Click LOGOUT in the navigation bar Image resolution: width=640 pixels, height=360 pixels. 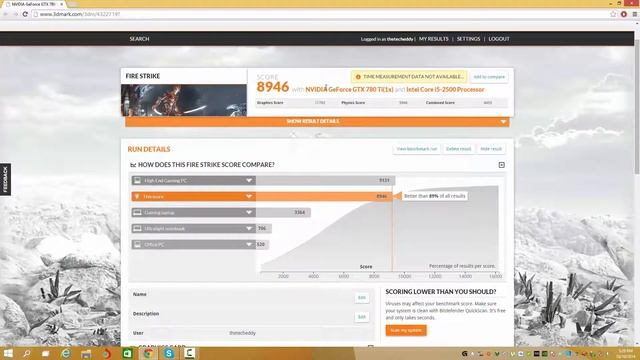click(499, 39)
